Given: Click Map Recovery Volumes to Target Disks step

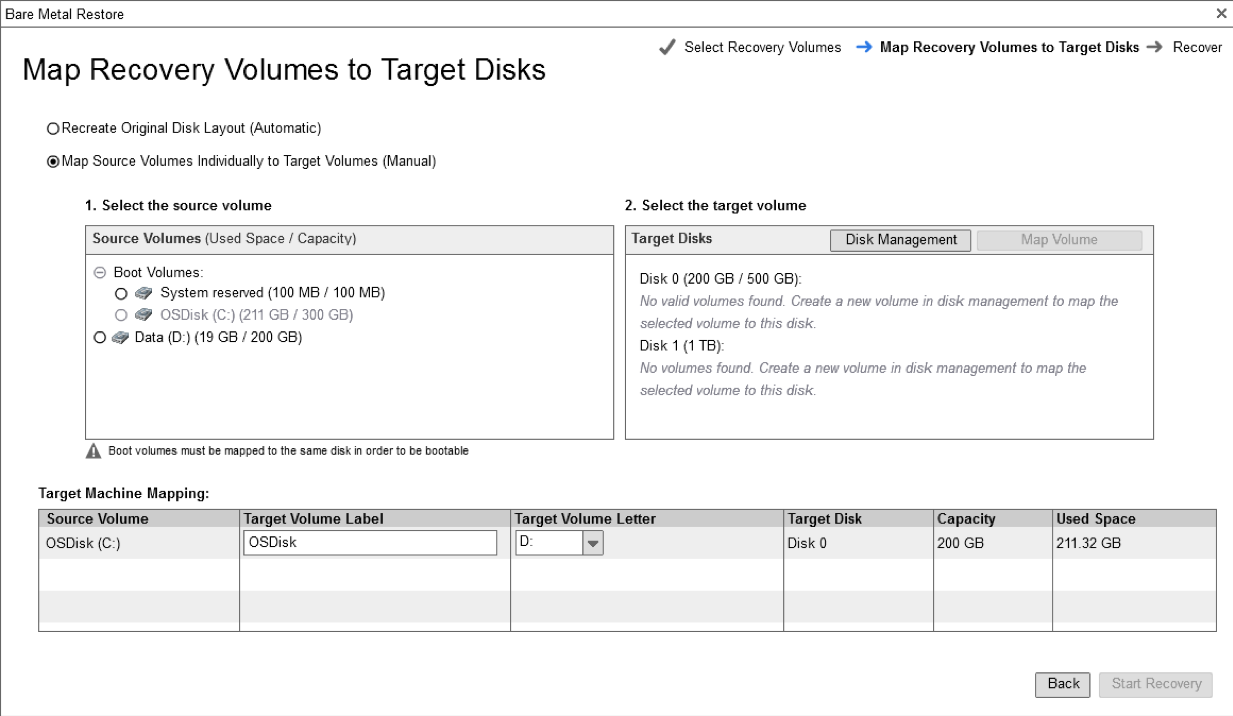Looking at the screenshot, I should (1009, 48).
